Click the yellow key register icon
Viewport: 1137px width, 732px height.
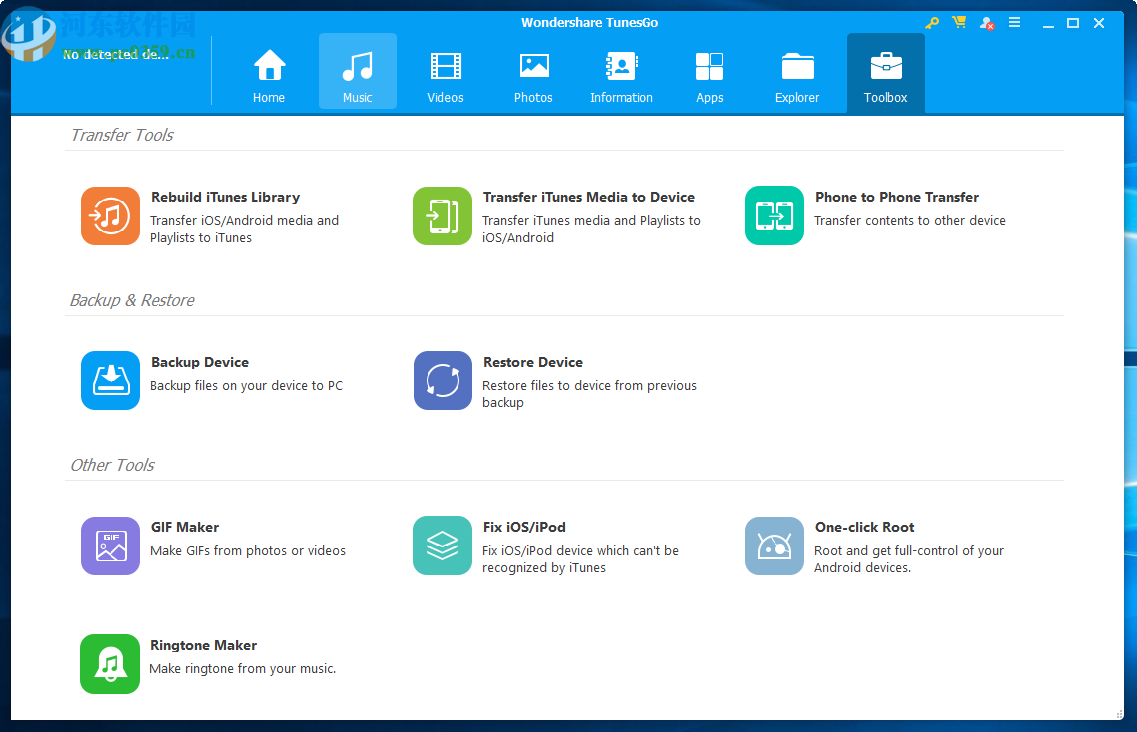932,23
